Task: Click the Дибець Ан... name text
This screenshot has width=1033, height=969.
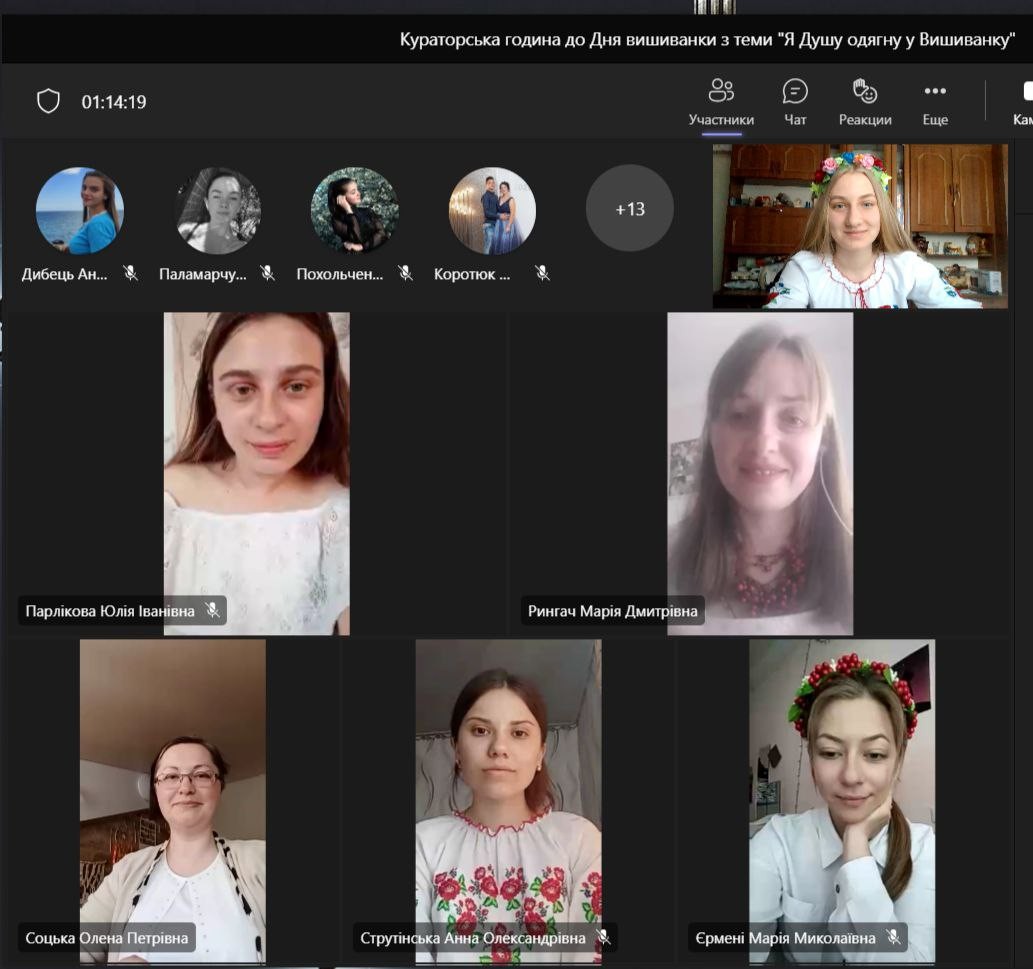Action: click(x=65, y=274)
